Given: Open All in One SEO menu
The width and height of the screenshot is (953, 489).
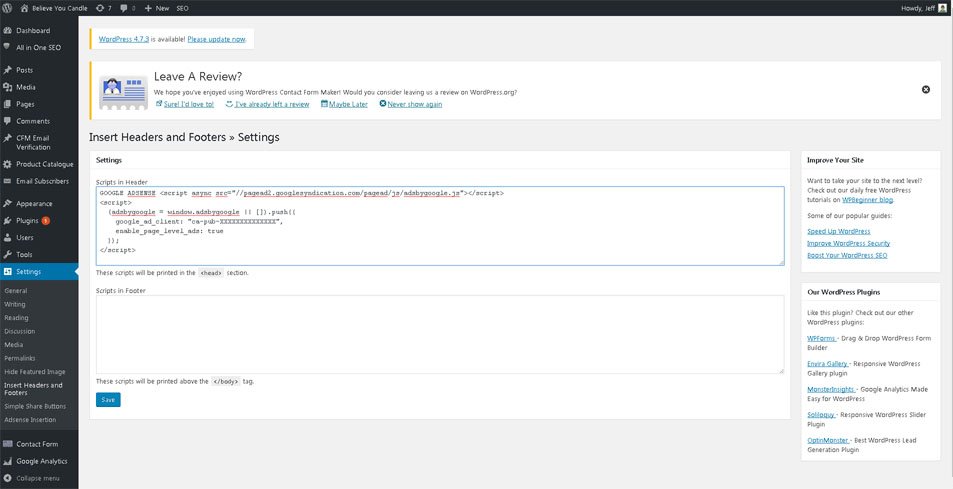Looking at the screenshot, I should click(x=39, y=47).
